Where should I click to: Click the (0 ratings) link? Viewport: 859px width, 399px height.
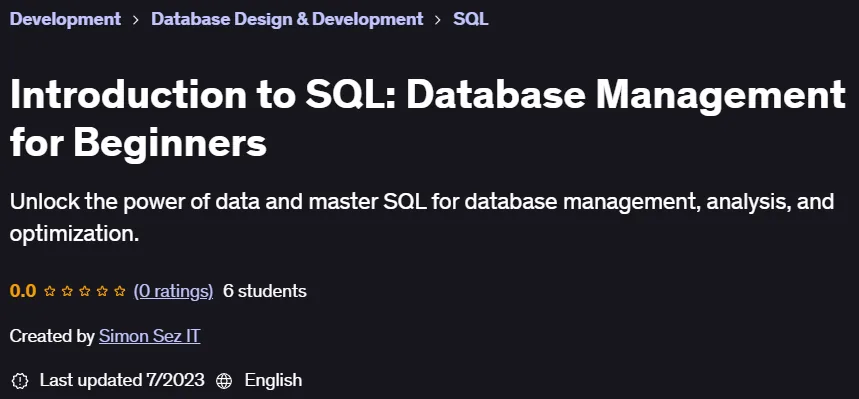[173, 291]
